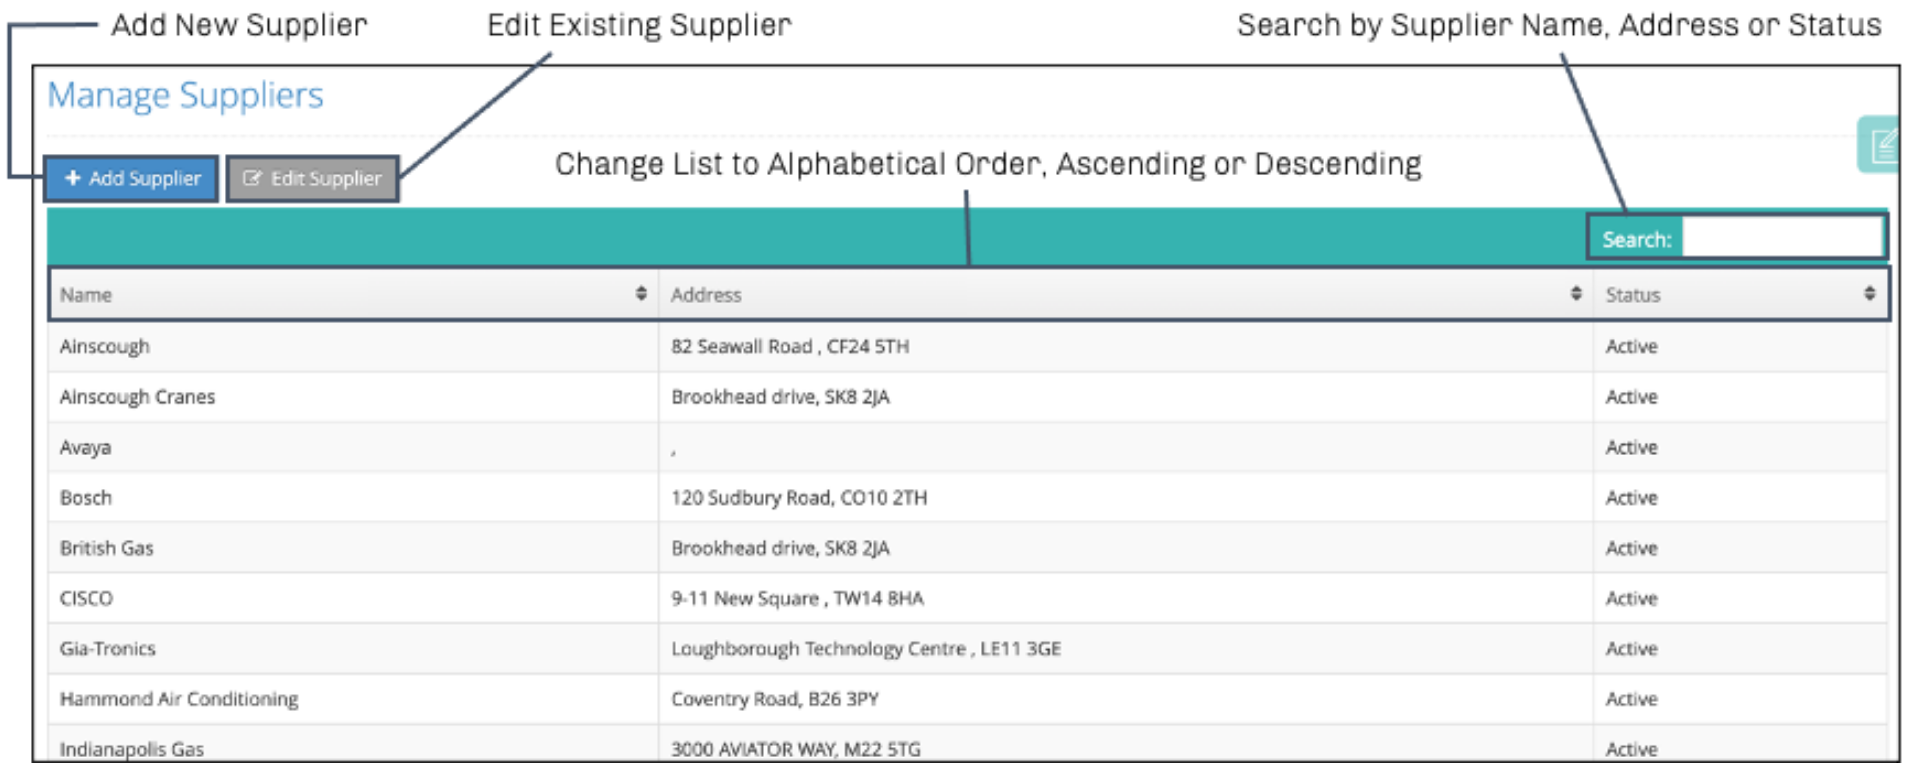This screenshot has height=769, width=1909.
Task: Select the Gia-Tronics supplier row
Action: [x=968, y=648]
